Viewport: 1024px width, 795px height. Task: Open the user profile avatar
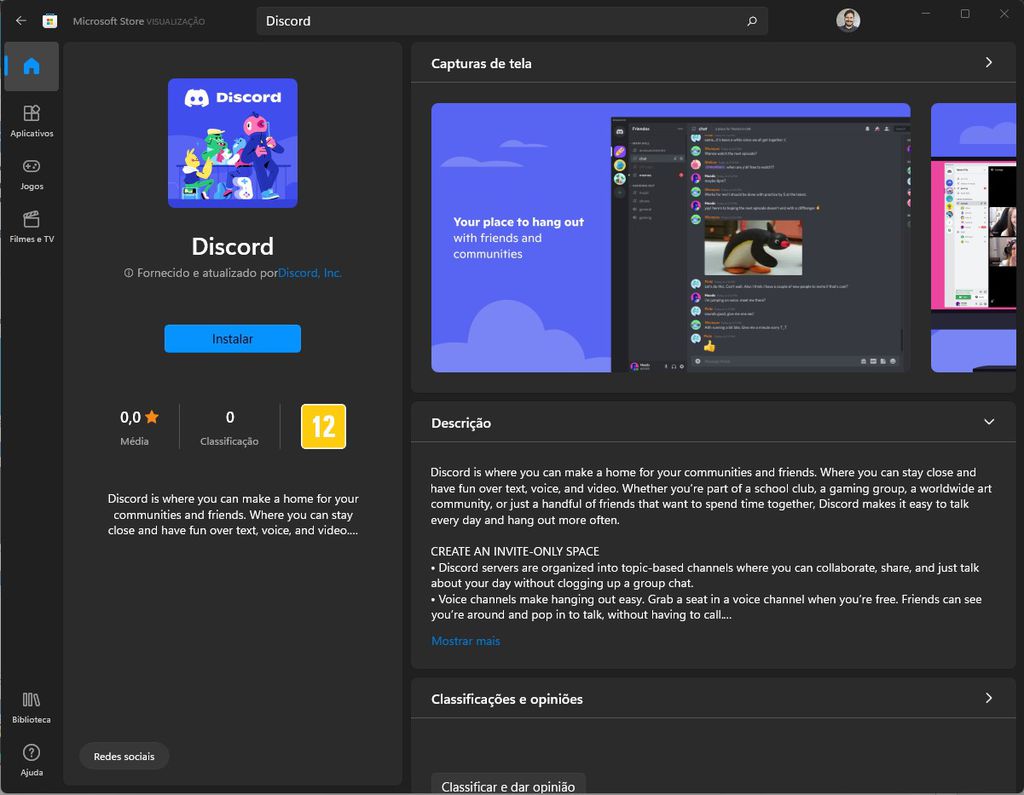[848, 20]
